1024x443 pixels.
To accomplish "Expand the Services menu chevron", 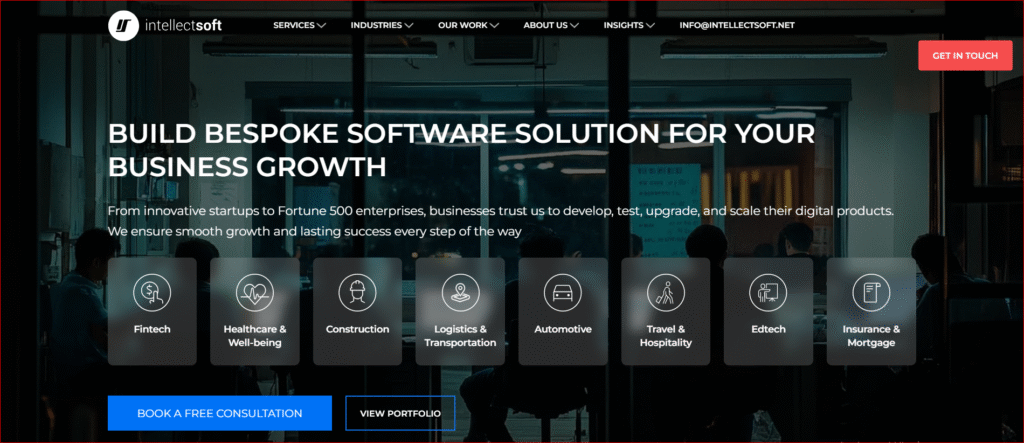I will tap(321, 26).
